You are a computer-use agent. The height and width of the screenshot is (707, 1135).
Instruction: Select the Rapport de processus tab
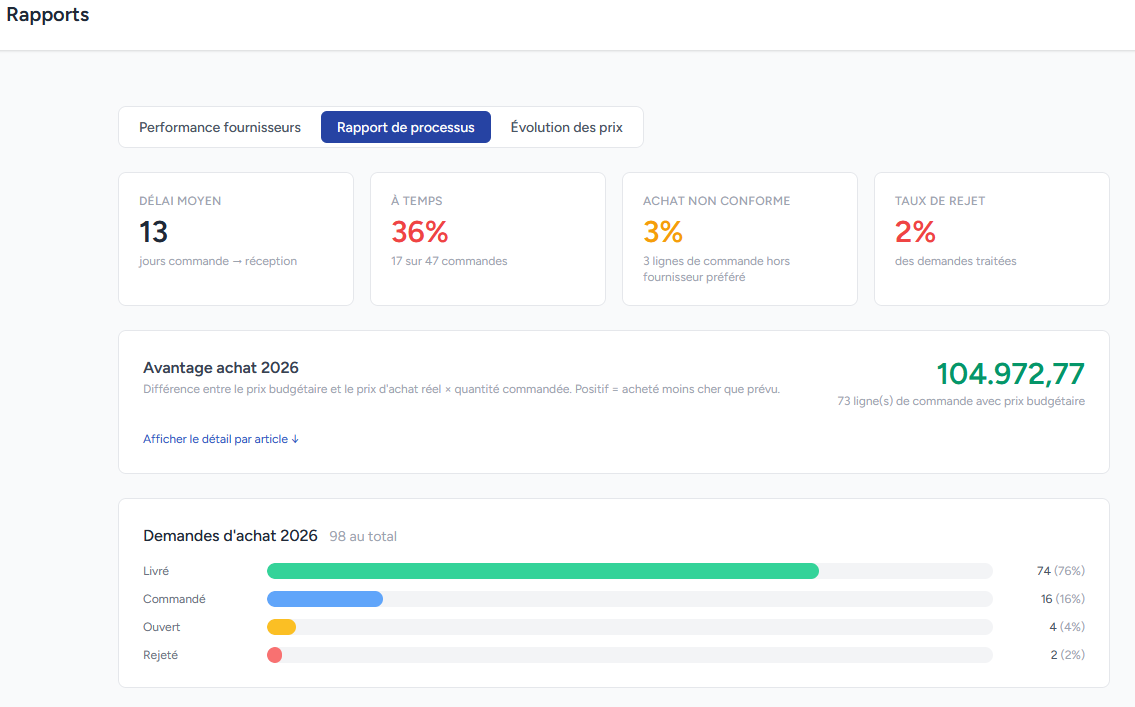[405, 127]
